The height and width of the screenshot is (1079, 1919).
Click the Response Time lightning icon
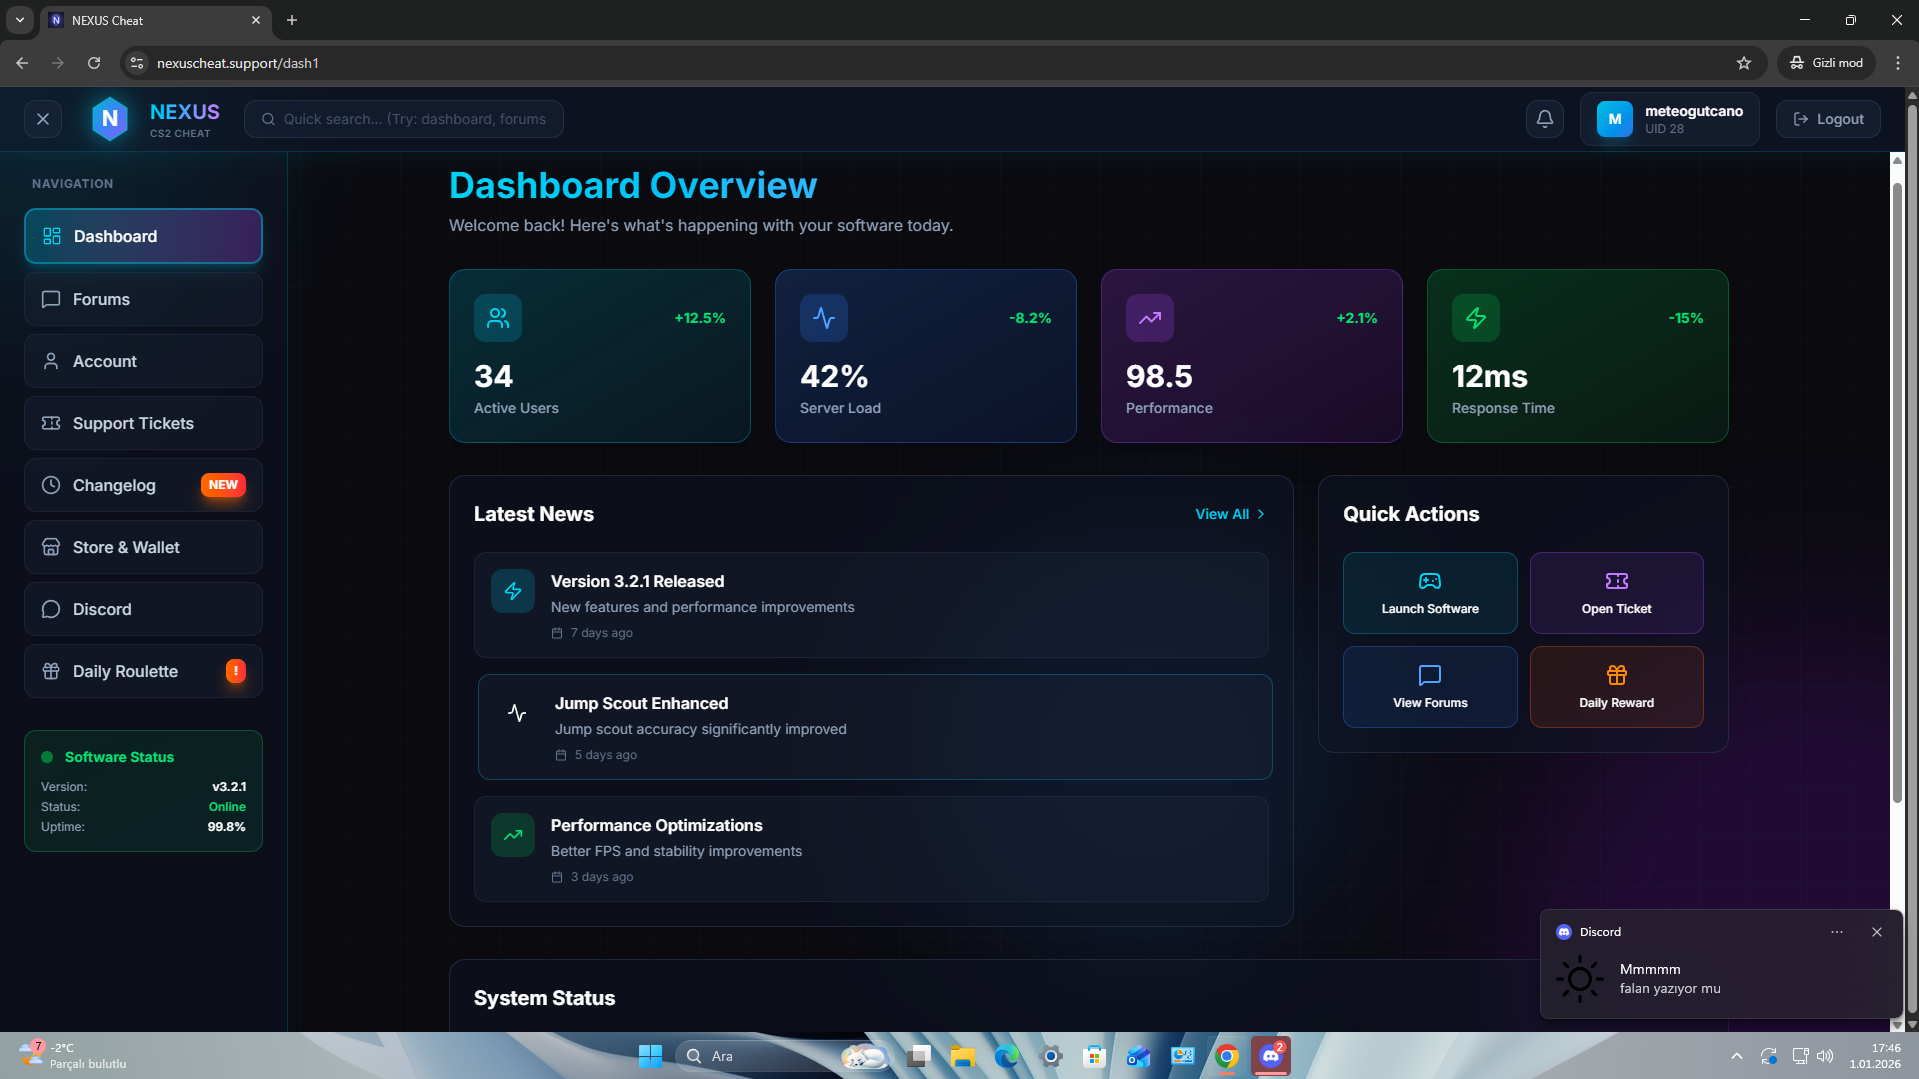(1476, 318)
